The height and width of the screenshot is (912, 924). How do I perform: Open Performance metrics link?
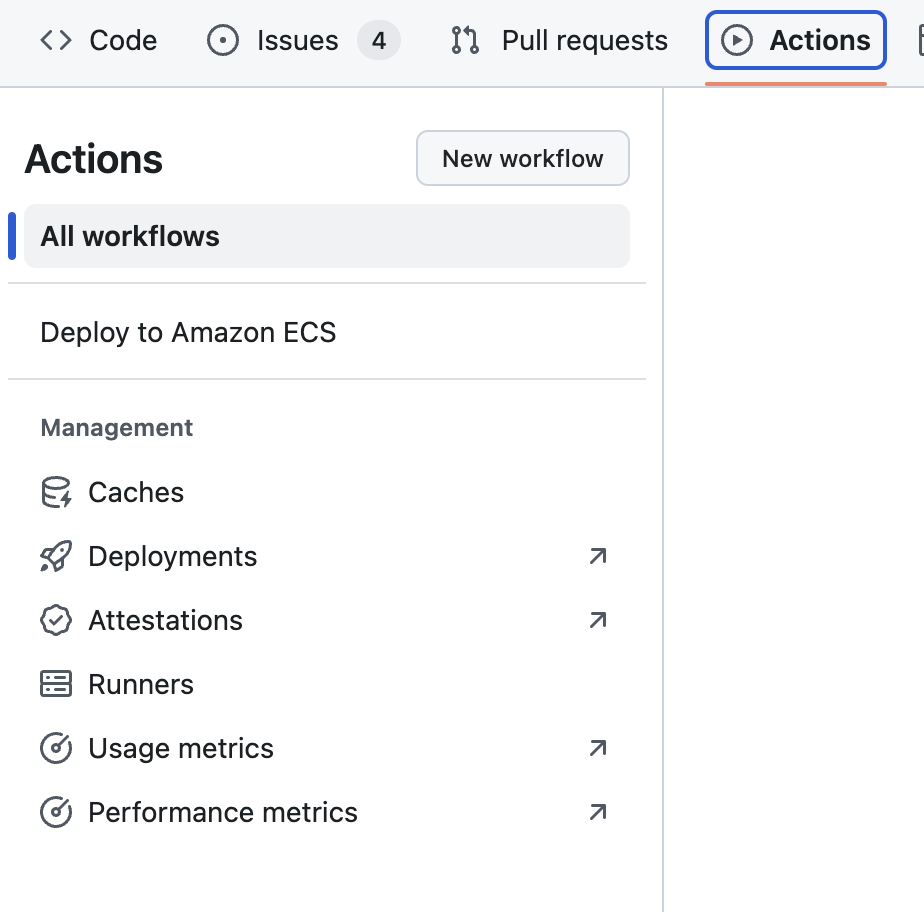pos(327,812)
